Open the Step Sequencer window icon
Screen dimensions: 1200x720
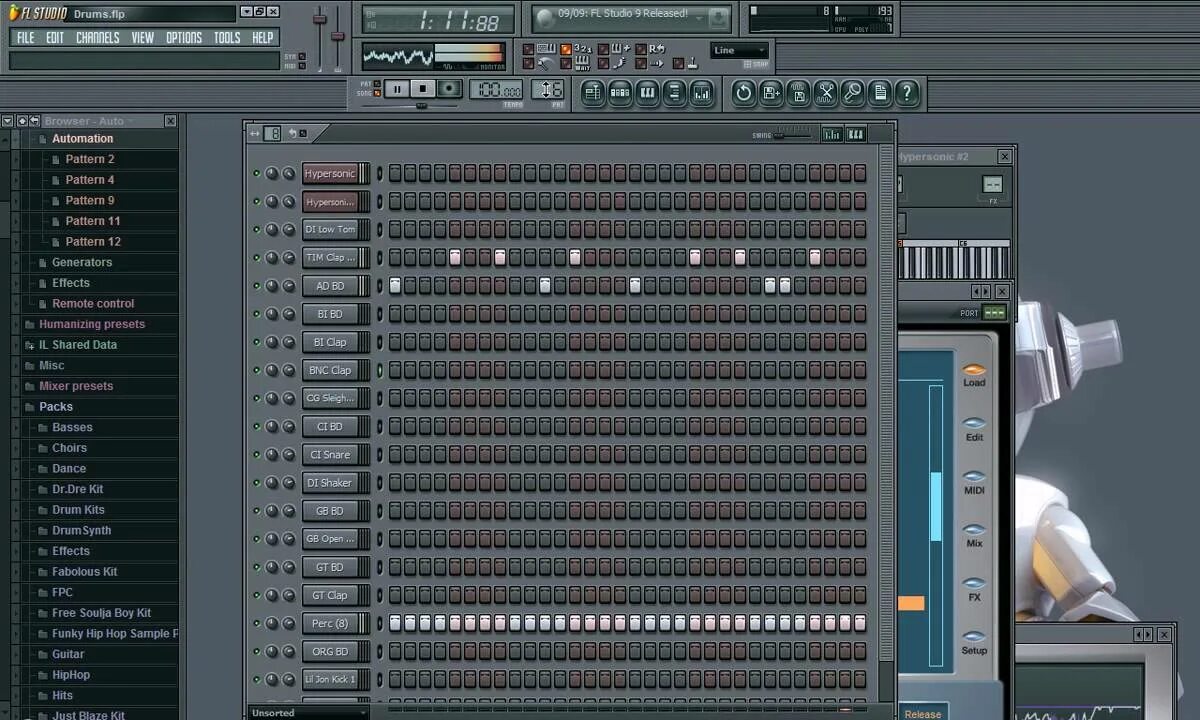pos(620,93)
